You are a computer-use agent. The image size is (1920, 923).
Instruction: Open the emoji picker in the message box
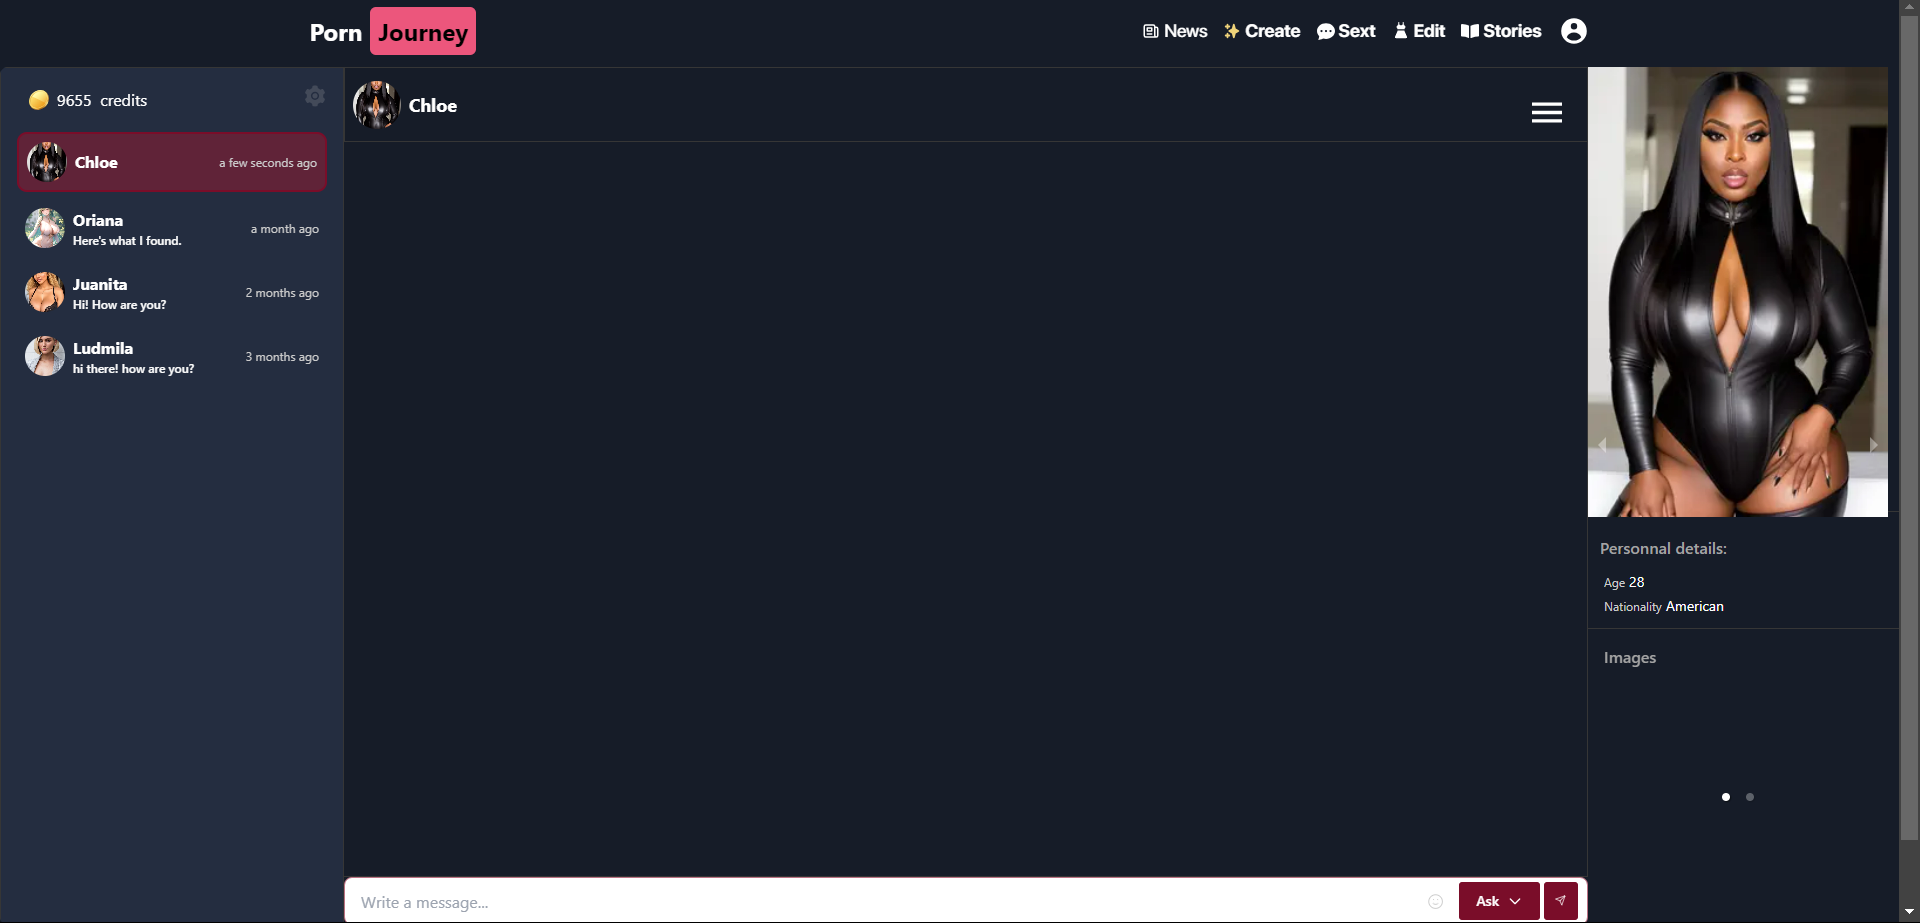click(x=1435, y=902)
